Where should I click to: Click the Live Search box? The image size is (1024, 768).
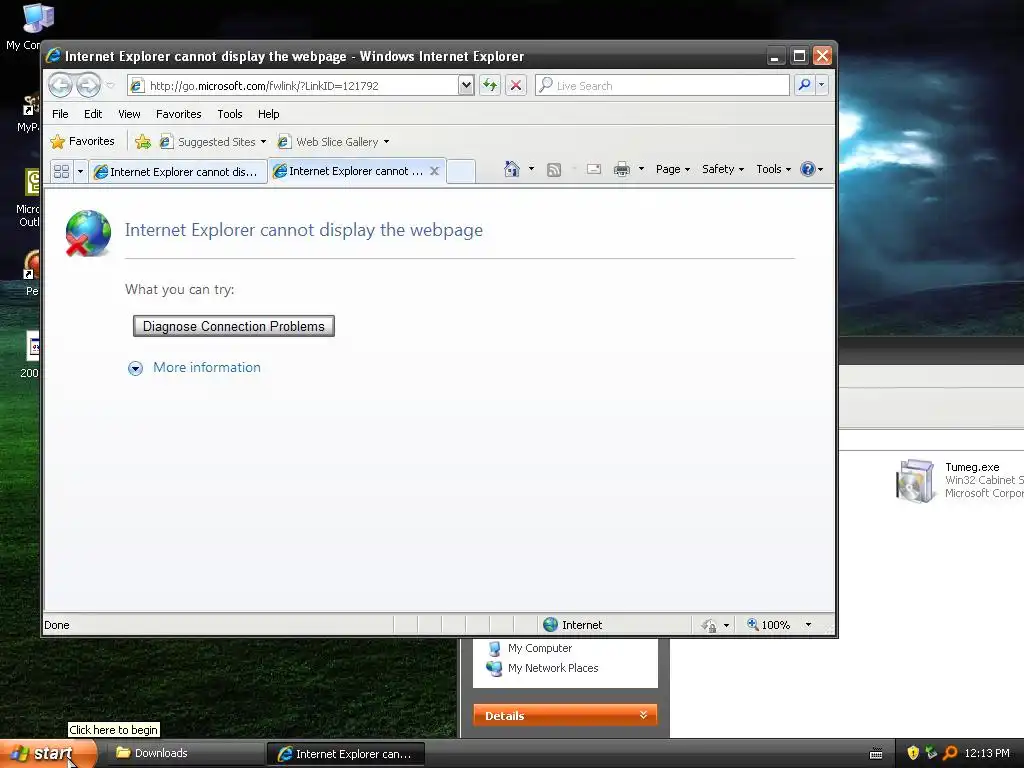[662, 86]
